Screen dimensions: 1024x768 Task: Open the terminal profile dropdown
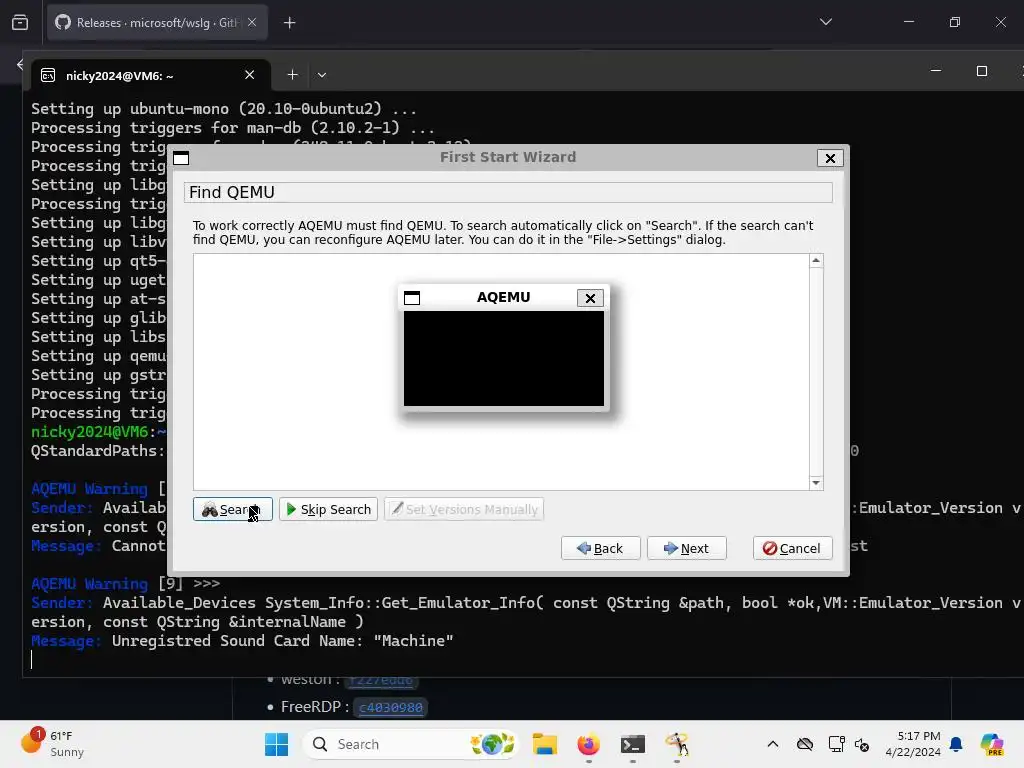coord(322,75)
